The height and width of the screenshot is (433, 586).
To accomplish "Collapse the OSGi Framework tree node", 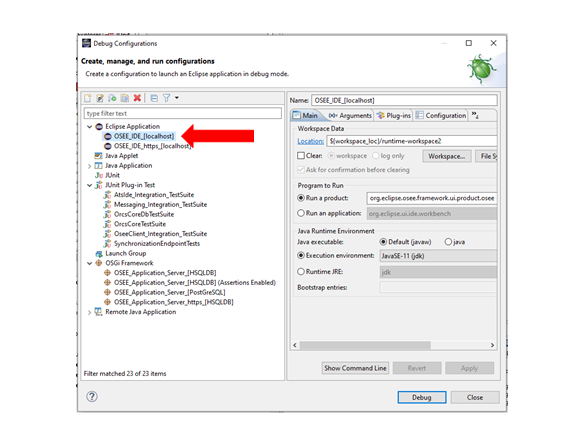I will pyautogui.click(x=89, y=263).
